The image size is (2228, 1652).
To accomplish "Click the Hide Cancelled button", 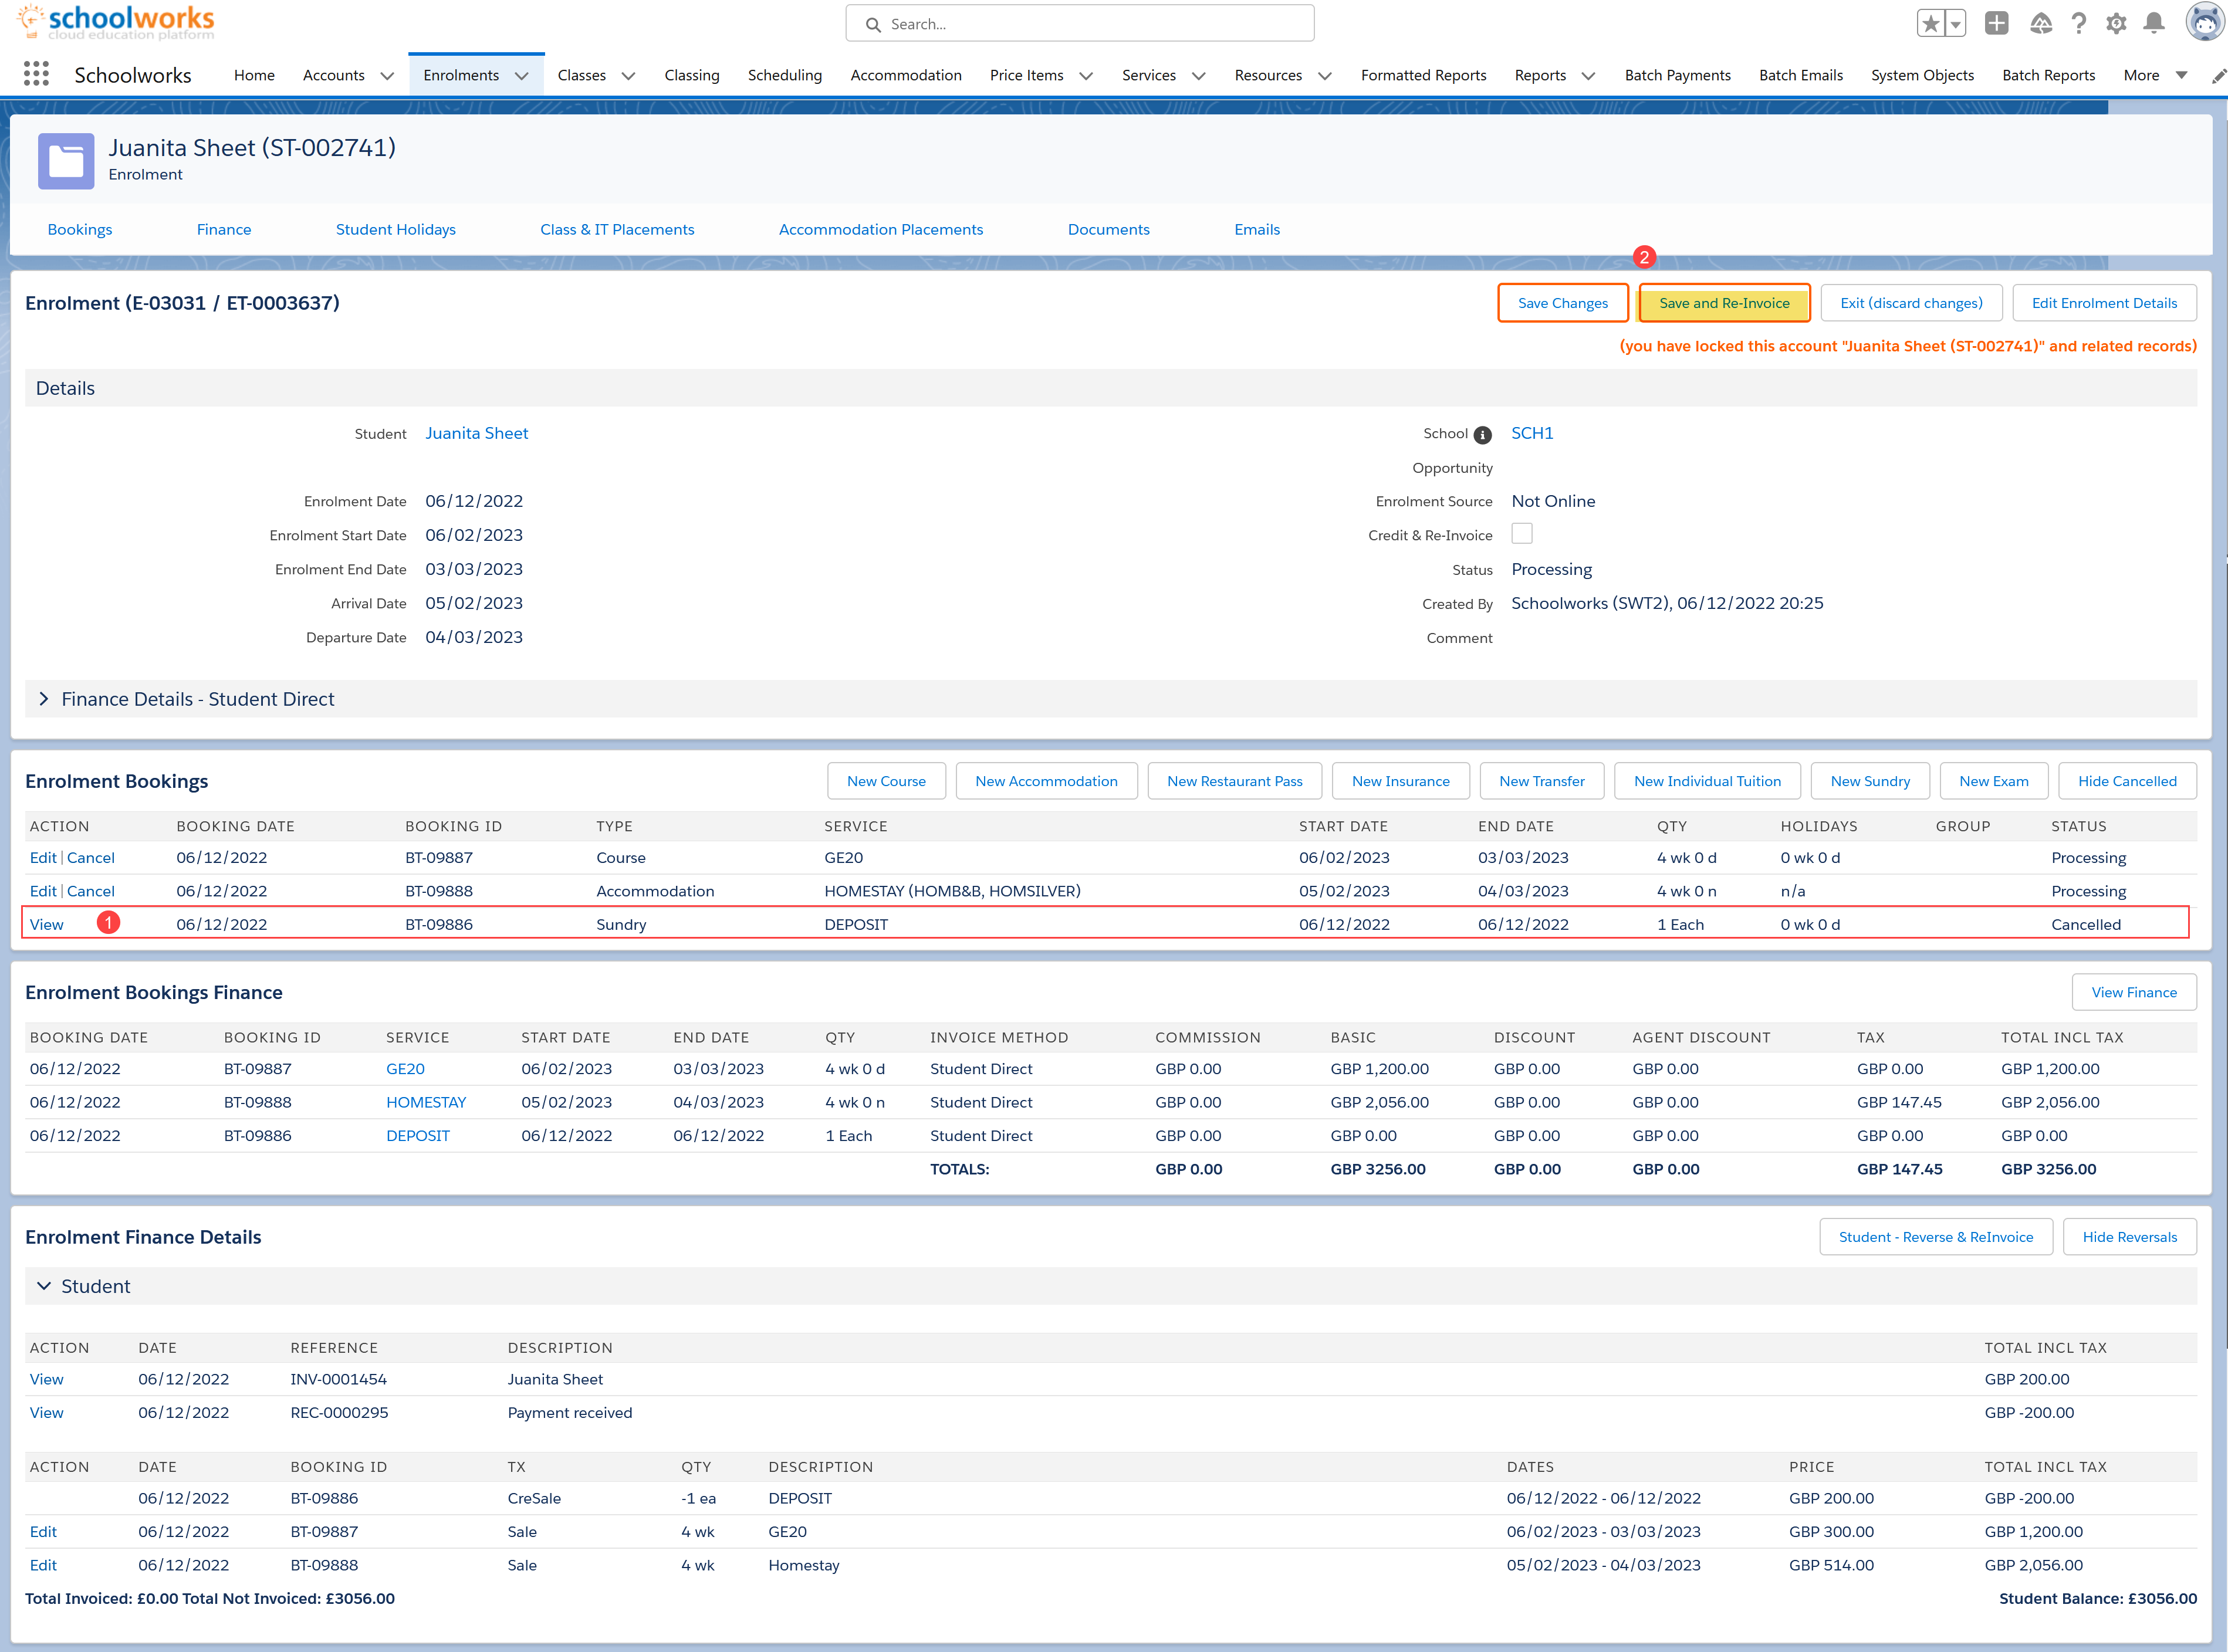I will 2126,781.
